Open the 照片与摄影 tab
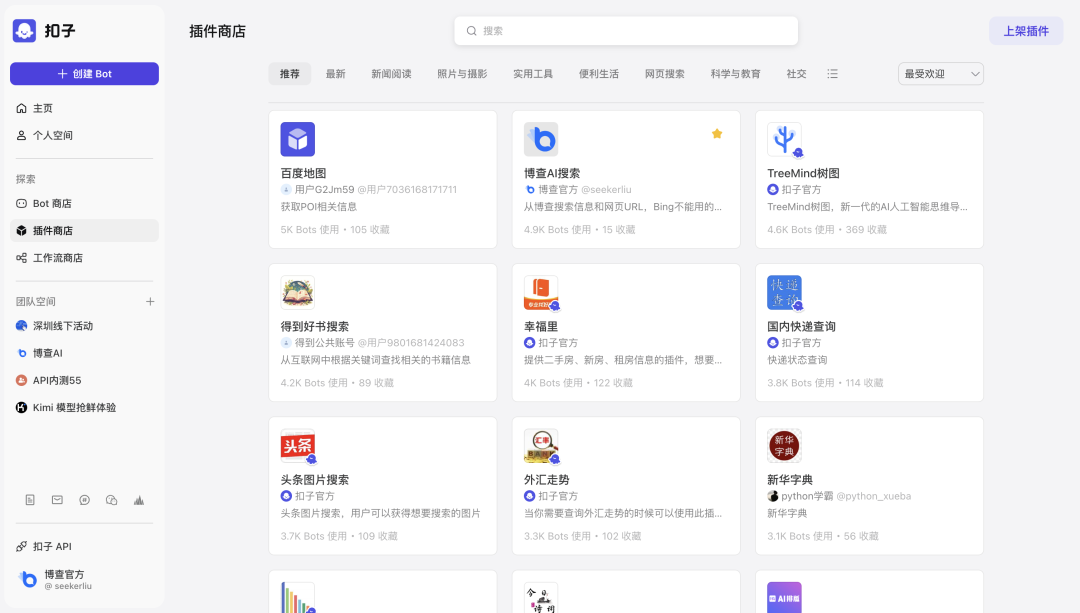Image resolution: width=1080 pixels, height=613 pixels. (x=462, y=74)
